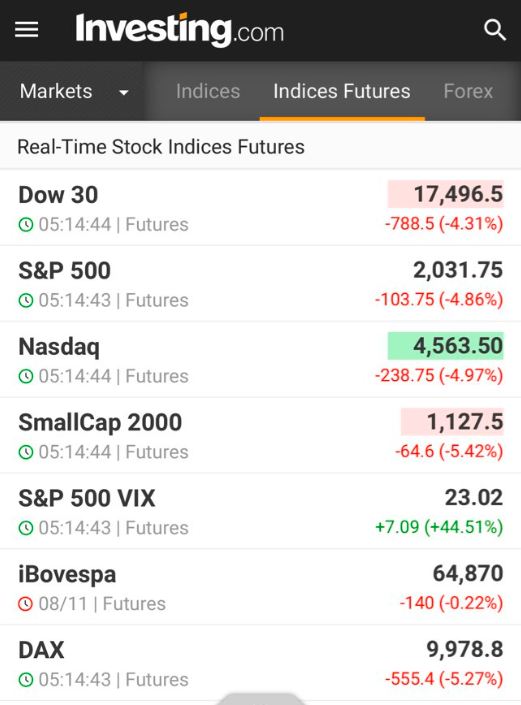Open the Markets selector label
The width and height of the screenshot is (521, 705).
pos(56,91)
